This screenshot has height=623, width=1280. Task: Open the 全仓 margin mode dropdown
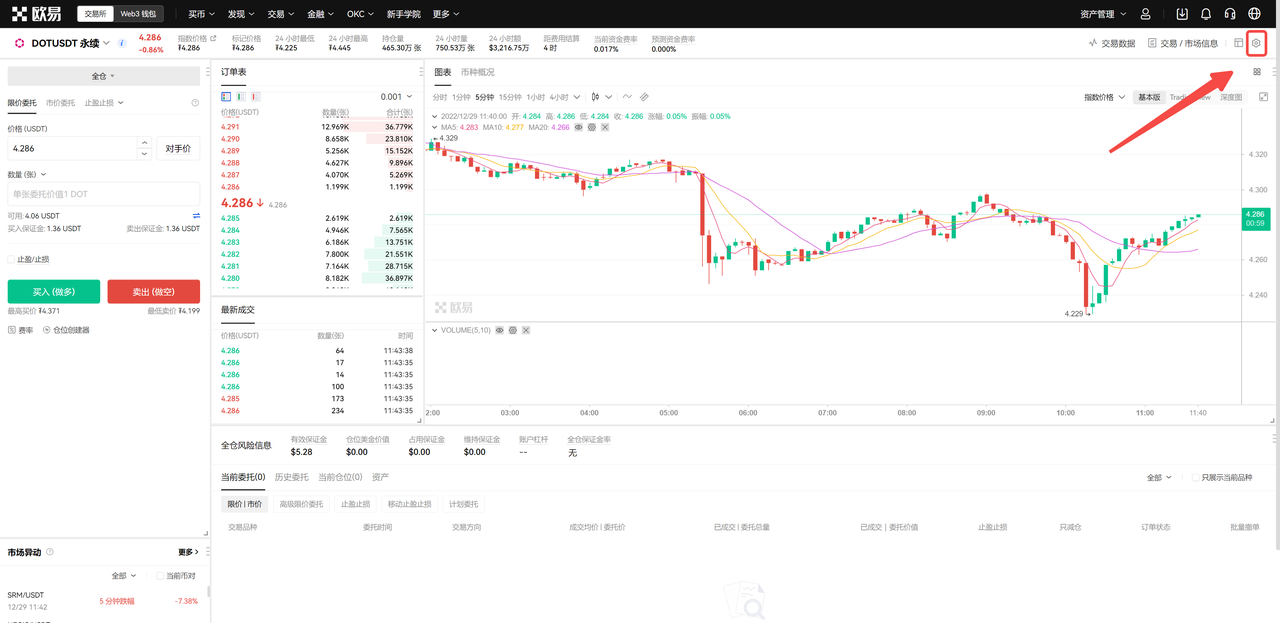103,76
